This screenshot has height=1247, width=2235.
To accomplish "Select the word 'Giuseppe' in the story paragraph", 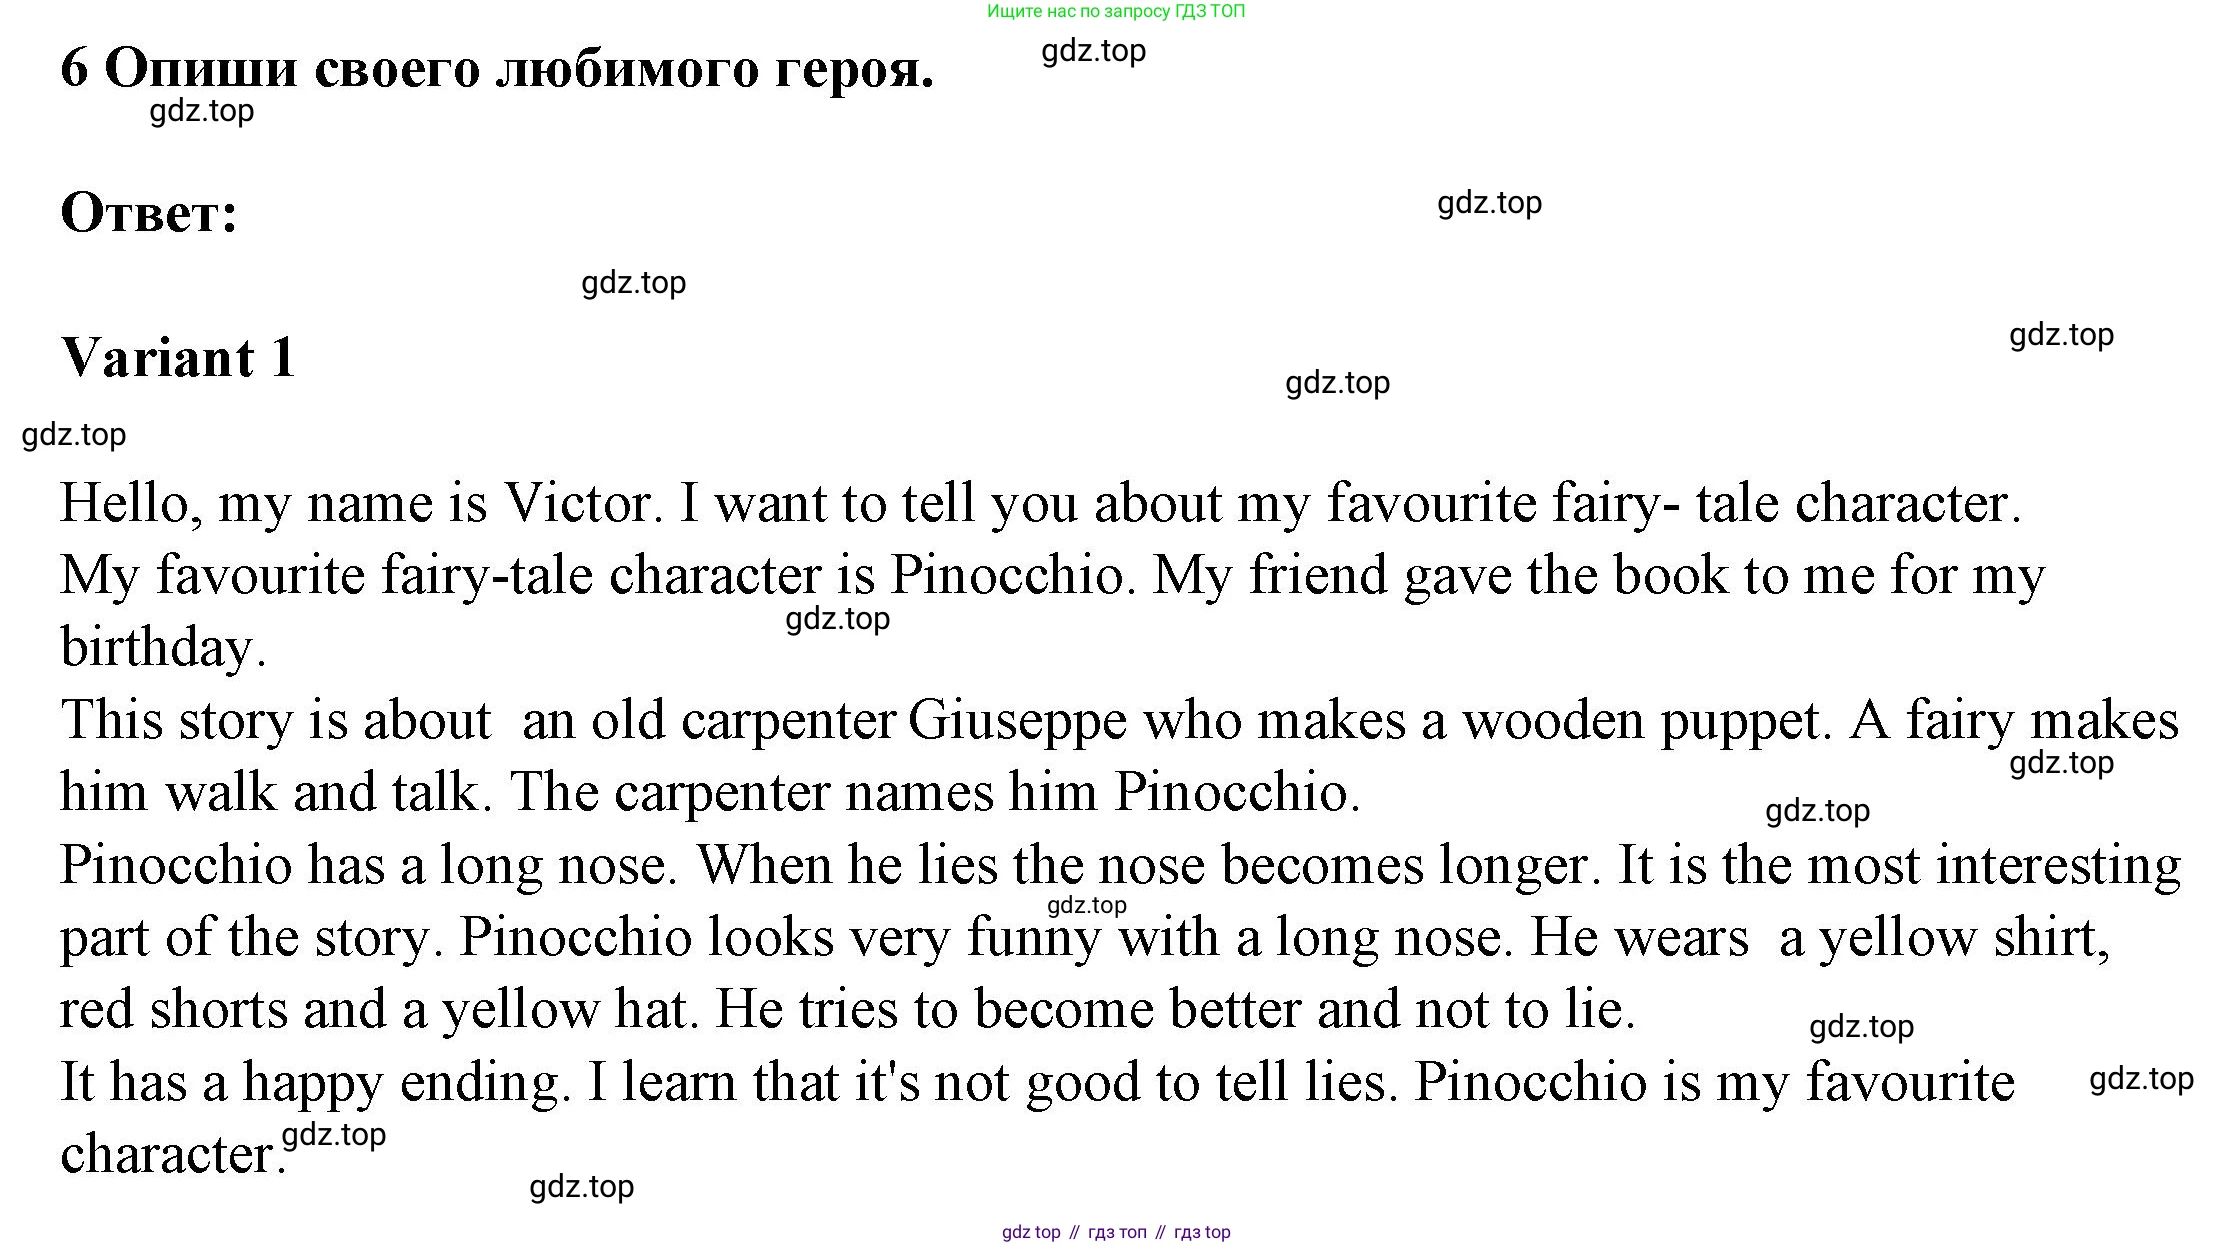I will point(1017,722).
